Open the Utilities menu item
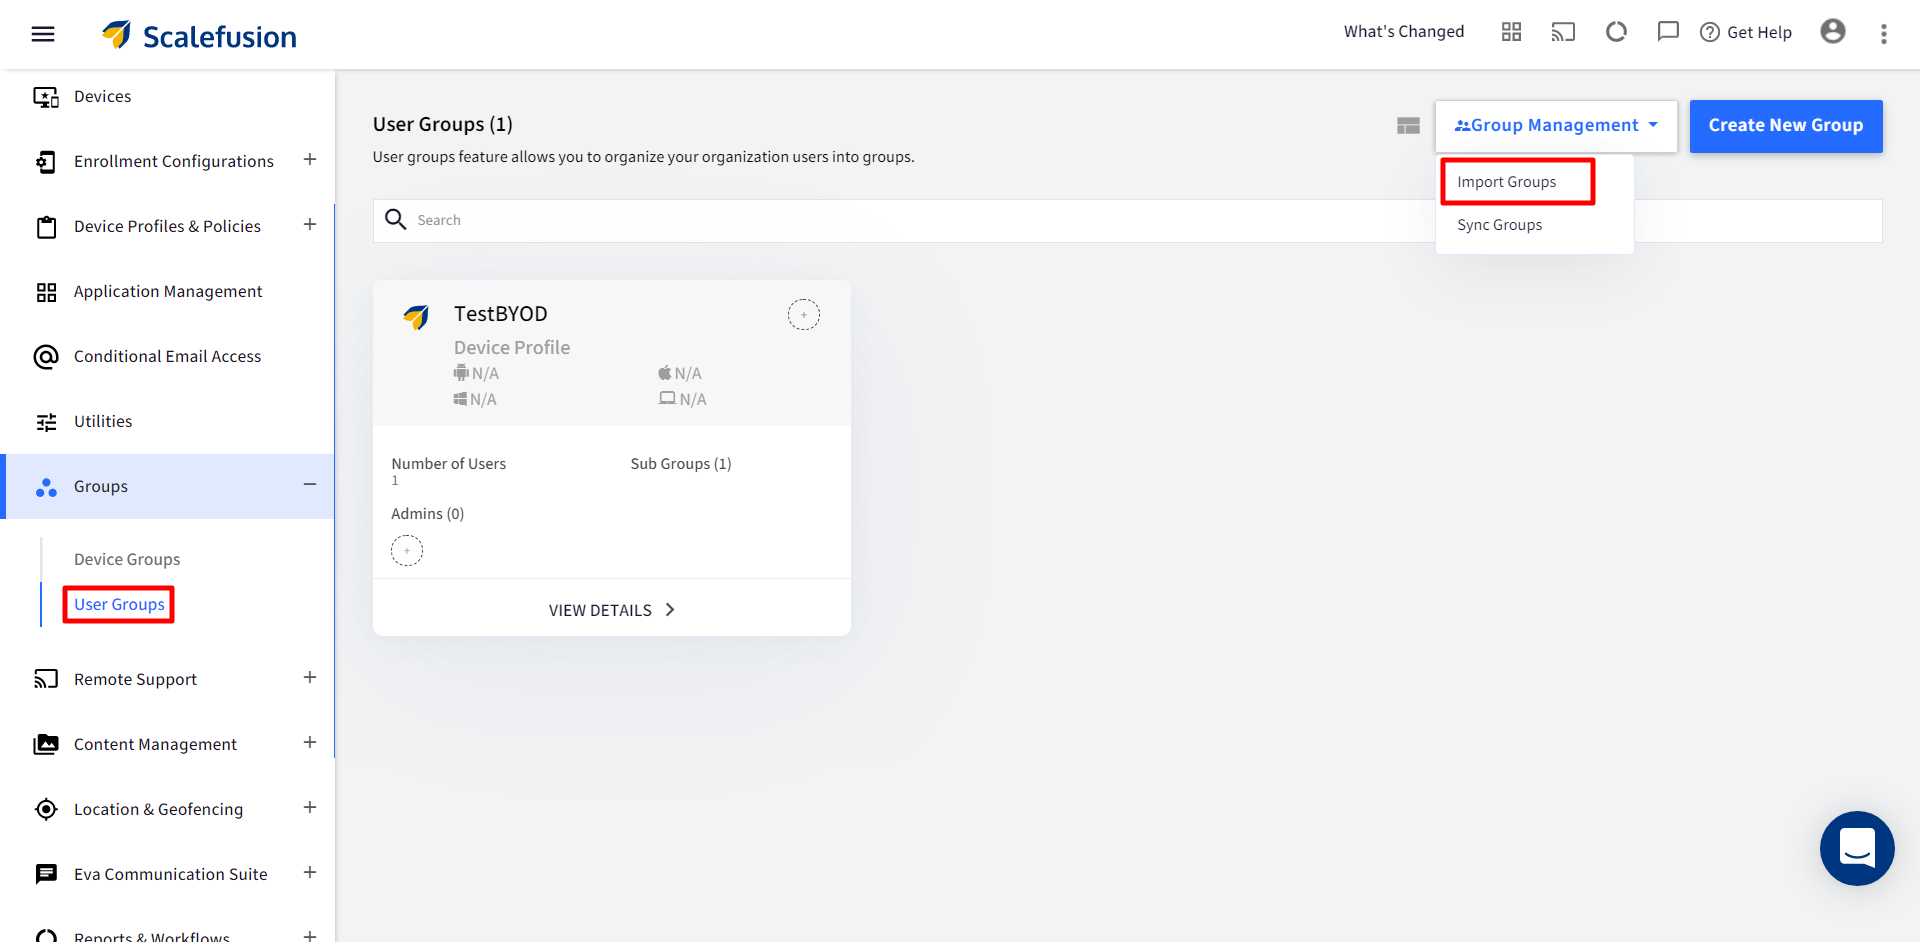This screenshot has height=942, width=1920. click(x=103, y=422)
